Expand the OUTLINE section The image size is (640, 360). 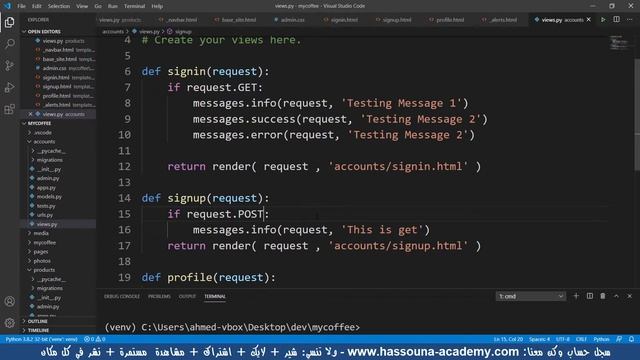tap(37, 322)
